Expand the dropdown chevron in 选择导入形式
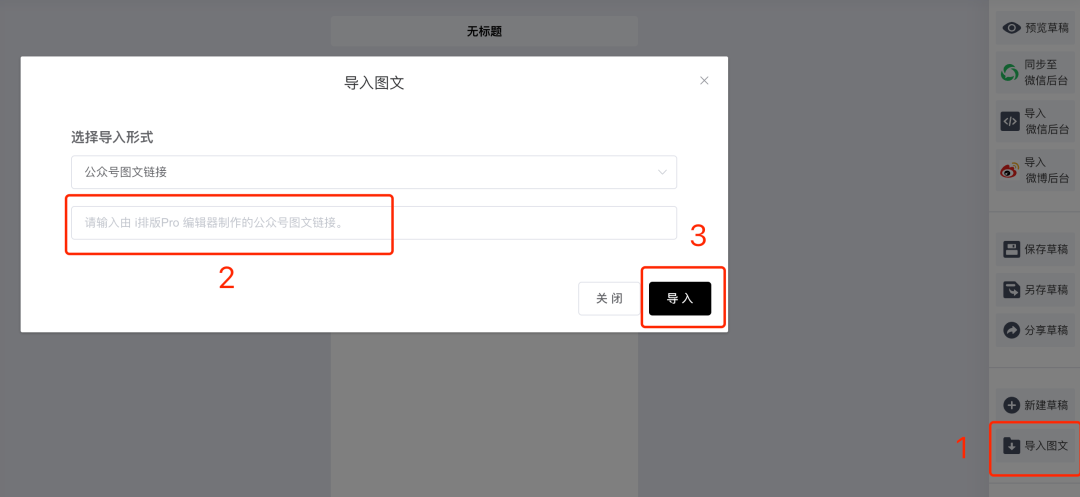 tap(662, 172)
